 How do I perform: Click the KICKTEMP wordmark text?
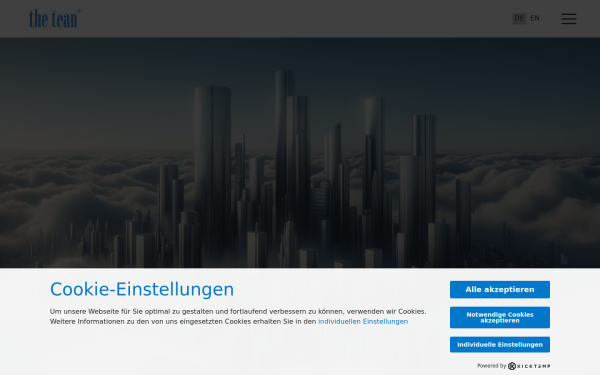pyautogui.click(x=533, y=366)
